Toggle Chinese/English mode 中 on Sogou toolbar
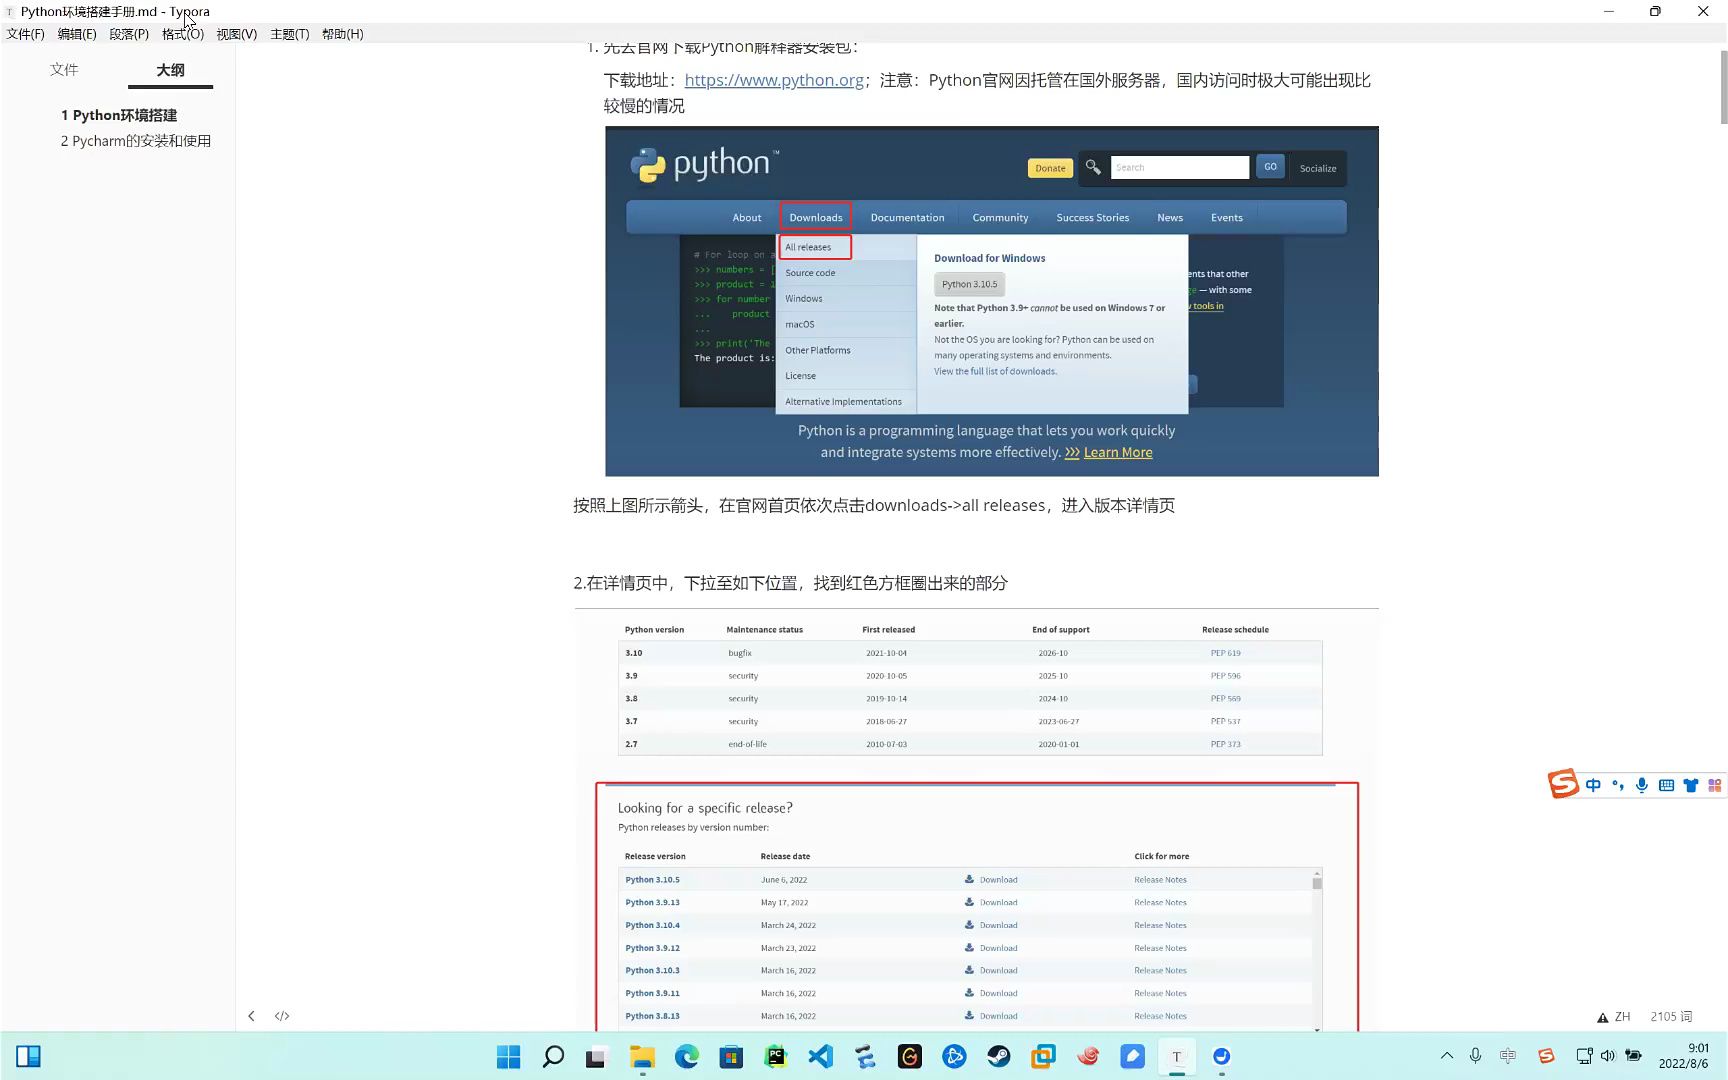1728x1080 pixels. (1593, 785)
